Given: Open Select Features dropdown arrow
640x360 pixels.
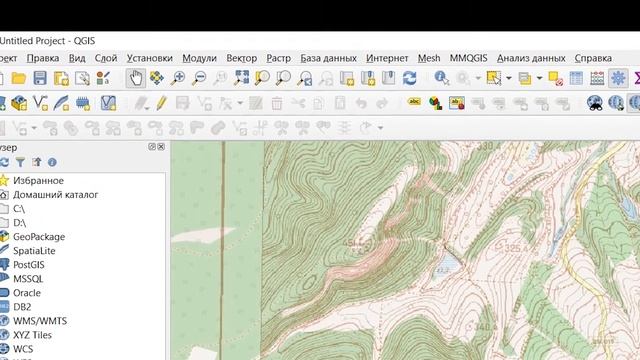Looking at the screenshot, I should pos(509,78).
